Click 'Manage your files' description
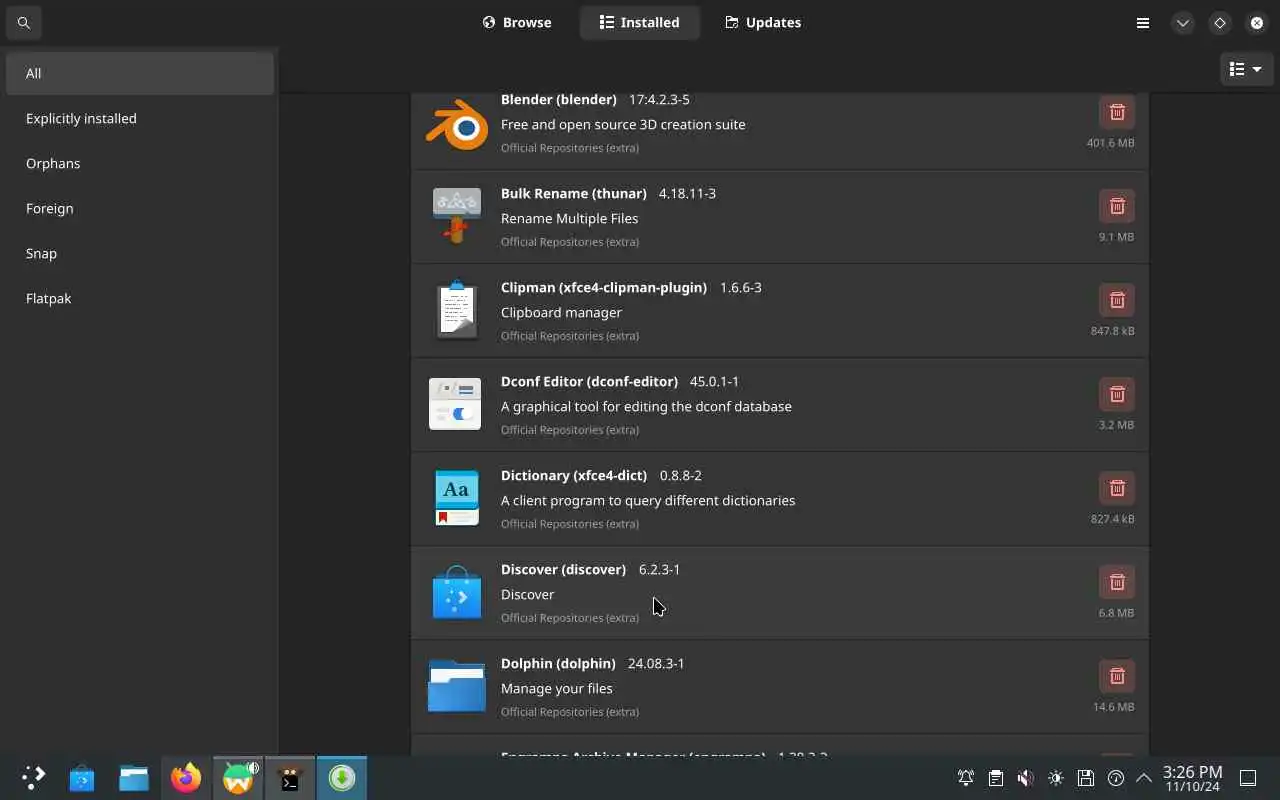 point(556,688)
